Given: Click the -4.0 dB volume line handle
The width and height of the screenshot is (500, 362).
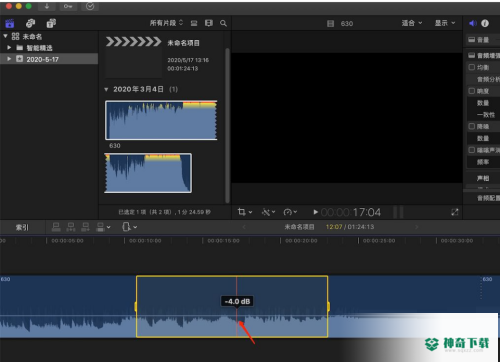Looking at the screenshot, I should coord(237,315).
